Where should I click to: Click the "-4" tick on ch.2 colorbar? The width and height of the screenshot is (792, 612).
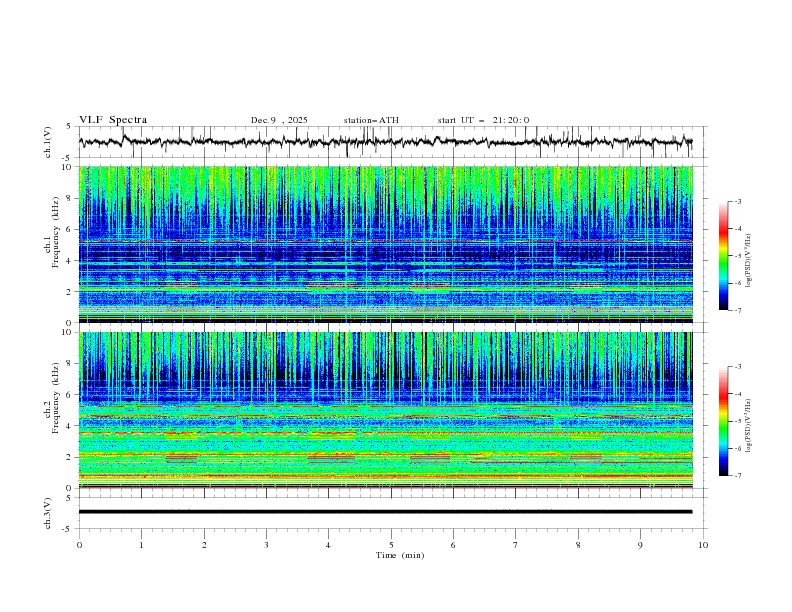[x=737, y=394]
